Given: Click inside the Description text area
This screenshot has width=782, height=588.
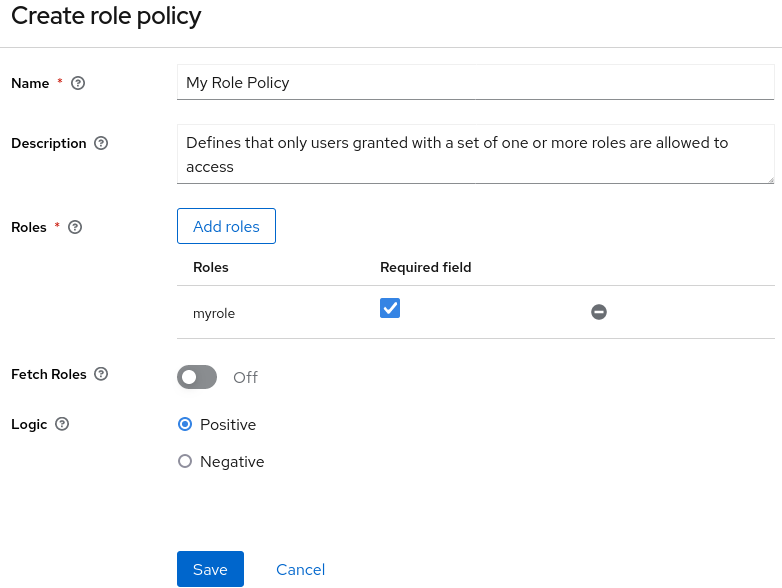Looking at the screenshot, I should pyautogui.click(x=475, y=154).
